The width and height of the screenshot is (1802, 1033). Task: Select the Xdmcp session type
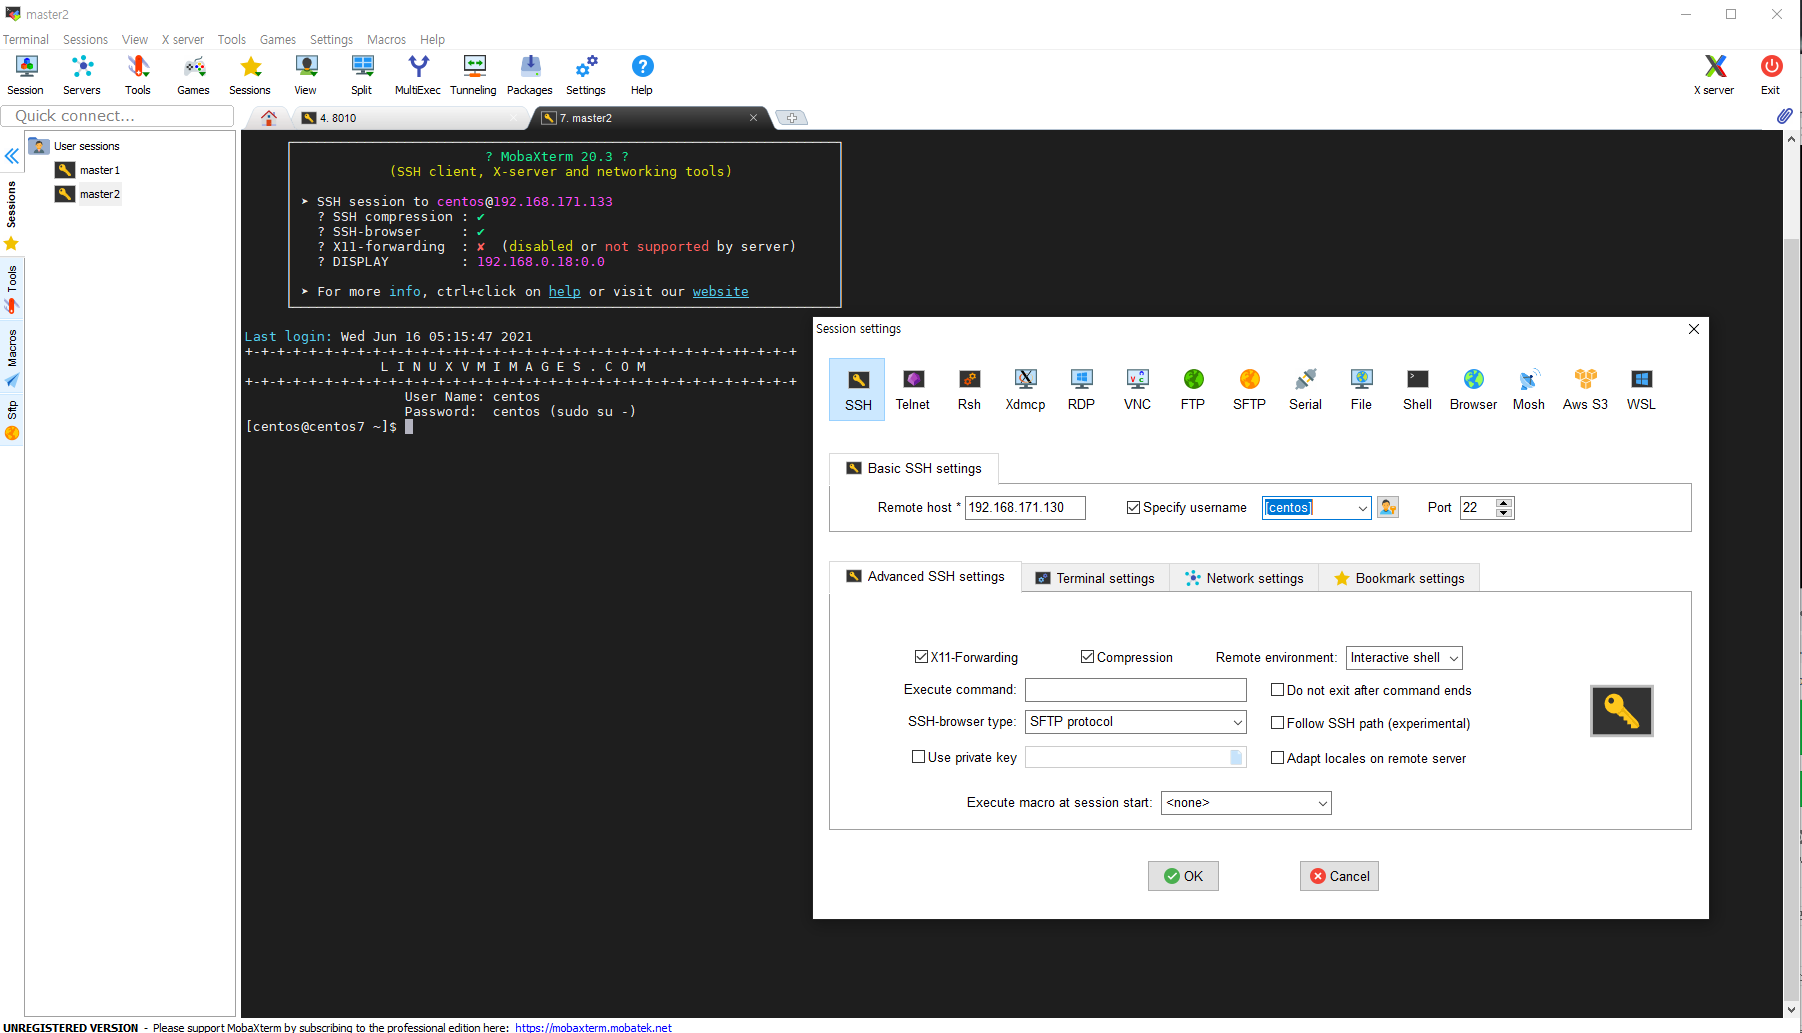point(1025,390)
